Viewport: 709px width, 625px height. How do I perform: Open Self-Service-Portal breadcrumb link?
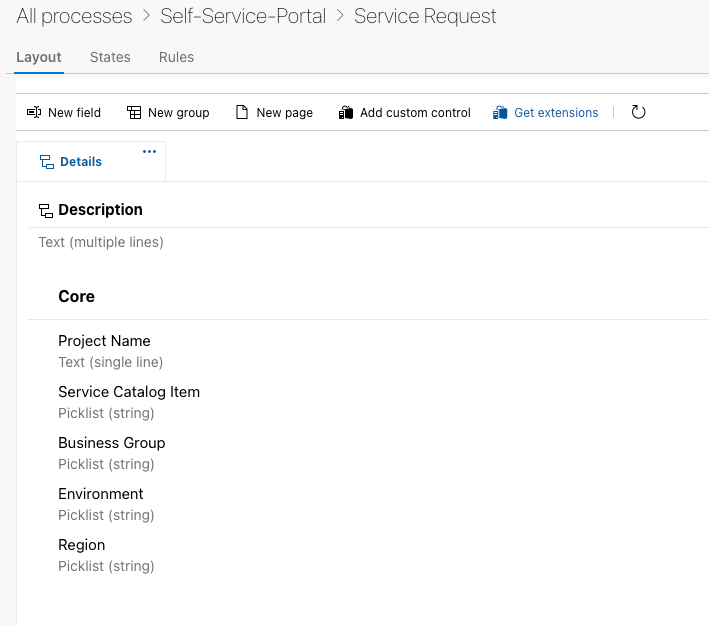tap(243, 16)
